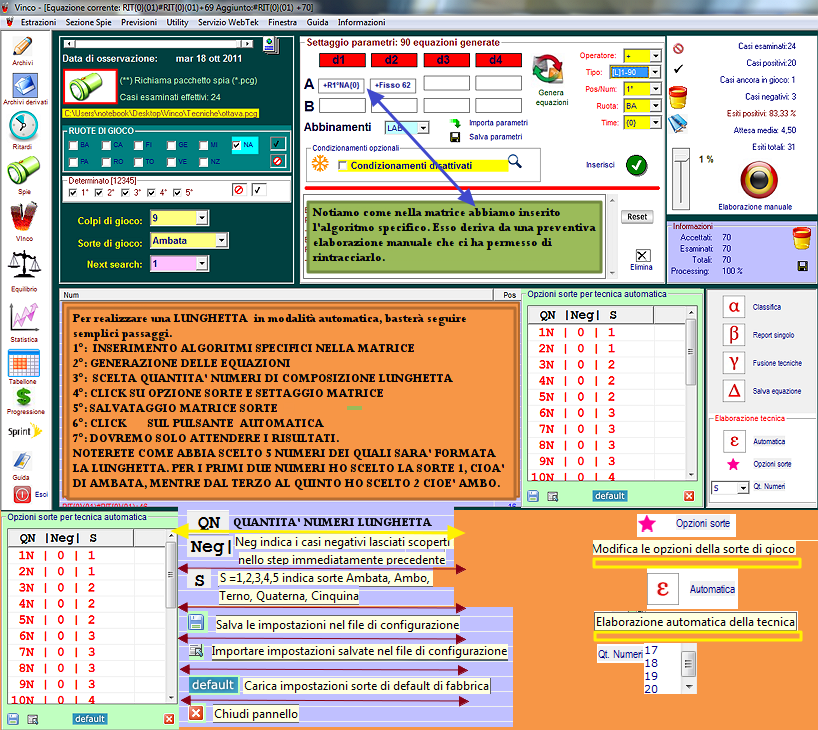Click the pink star beside the Qt. Numeri dropdown
The image size is (818, 730).
(733, 464)
